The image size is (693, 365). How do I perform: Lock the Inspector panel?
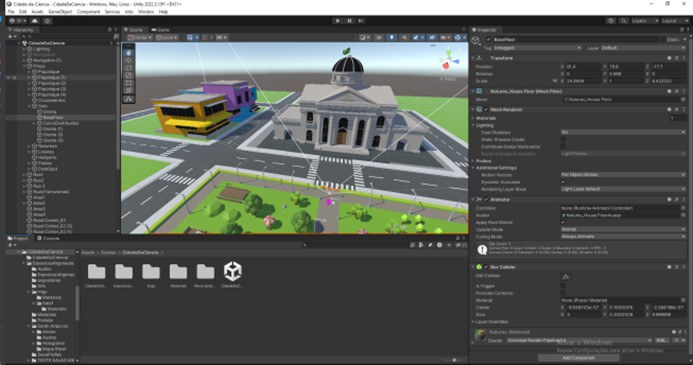681,30
